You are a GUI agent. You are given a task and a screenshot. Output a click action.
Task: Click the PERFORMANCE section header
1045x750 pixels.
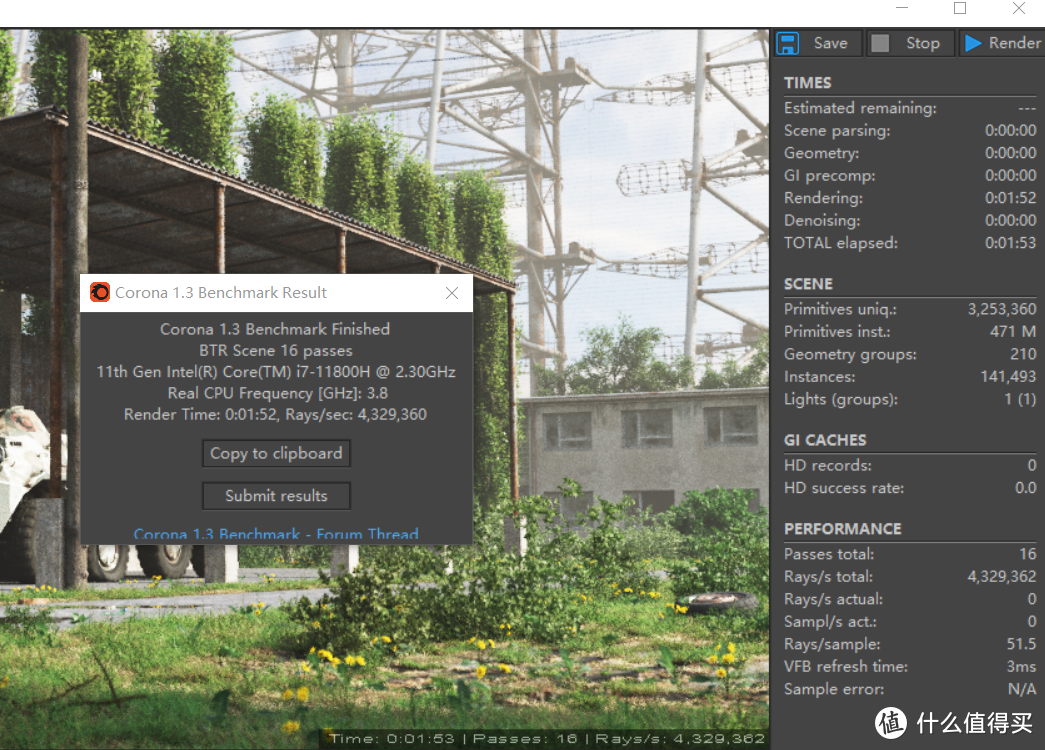coord(842,529)
